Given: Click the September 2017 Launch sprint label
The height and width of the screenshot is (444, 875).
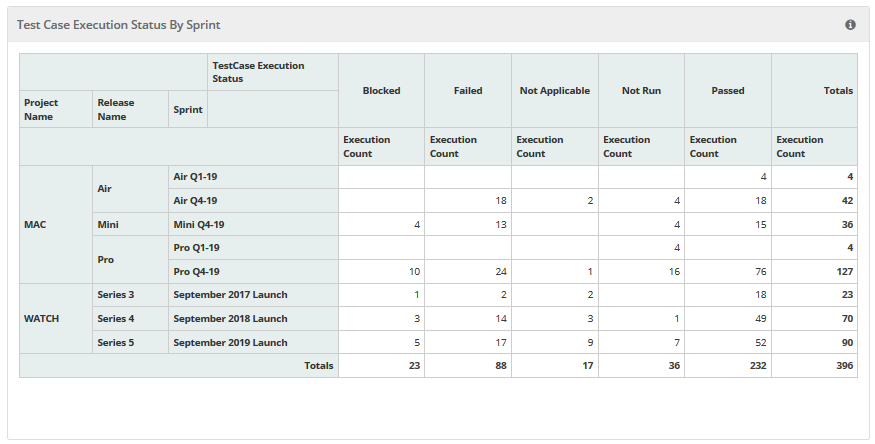Looking at the screenshot, I should (253, 295).
